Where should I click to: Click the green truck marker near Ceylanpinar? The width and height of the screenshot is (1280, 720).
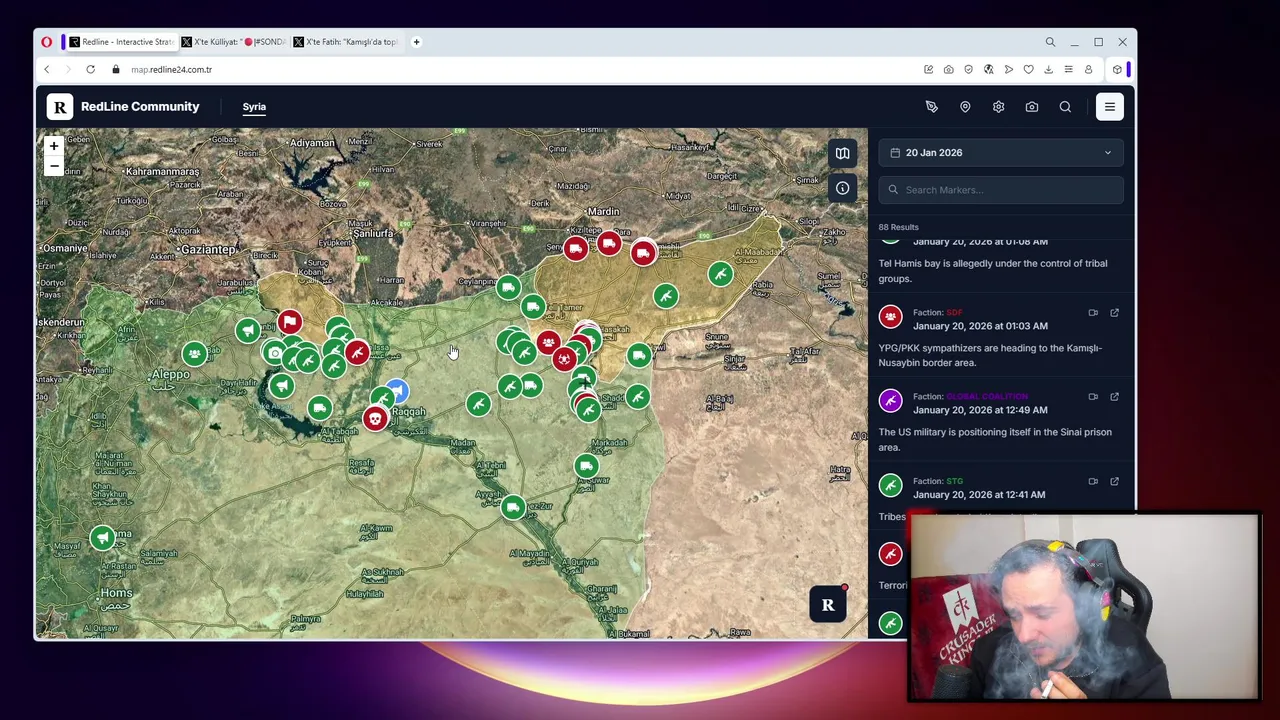point(508,288)
